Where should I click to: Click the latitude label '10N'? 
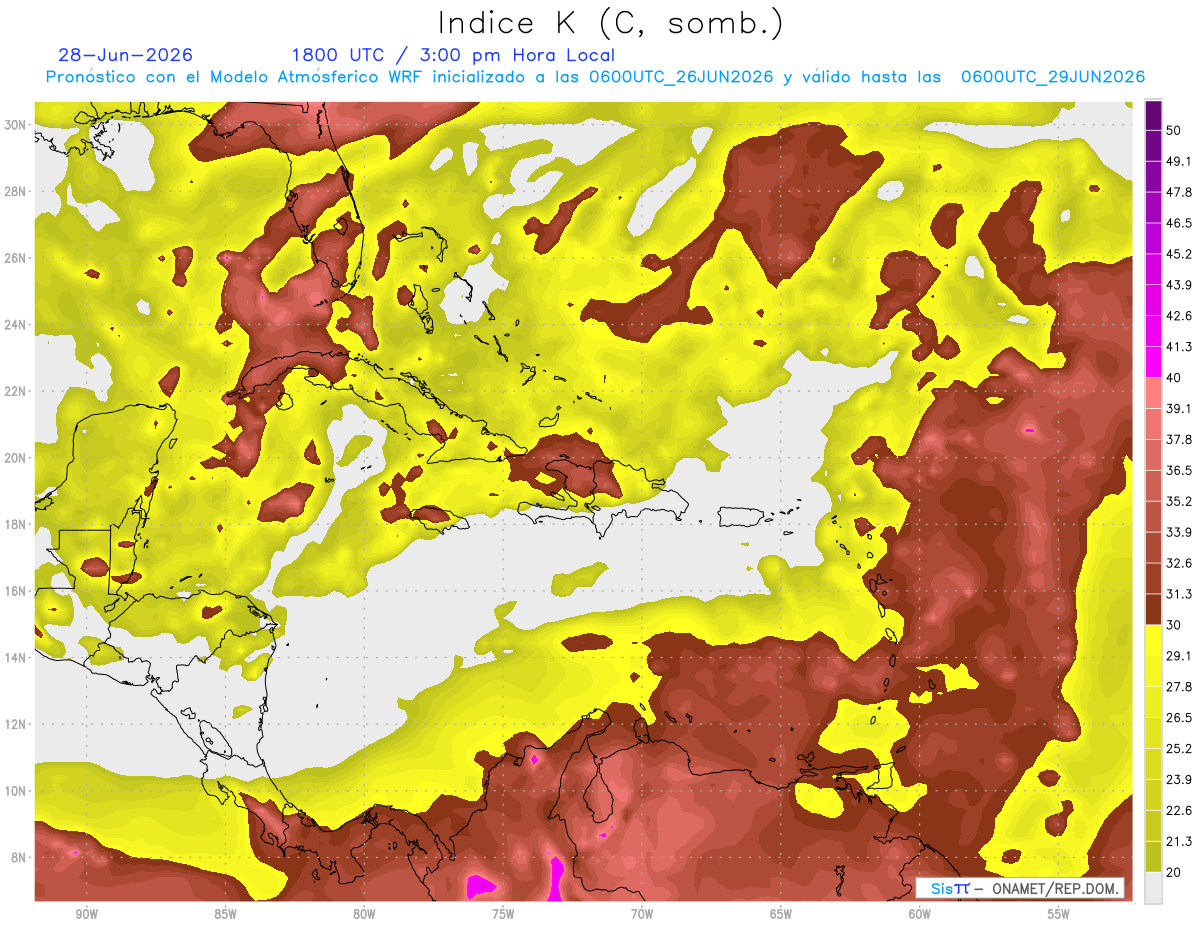(15, 791)
